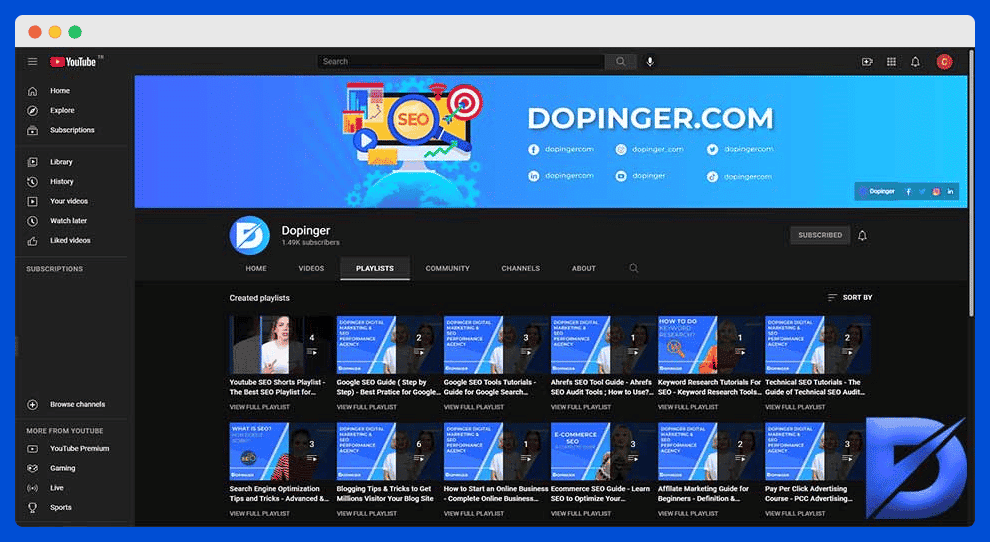Open the account avatar menu
This screenshot has width=990, height=542.
[x=945, y=62]
